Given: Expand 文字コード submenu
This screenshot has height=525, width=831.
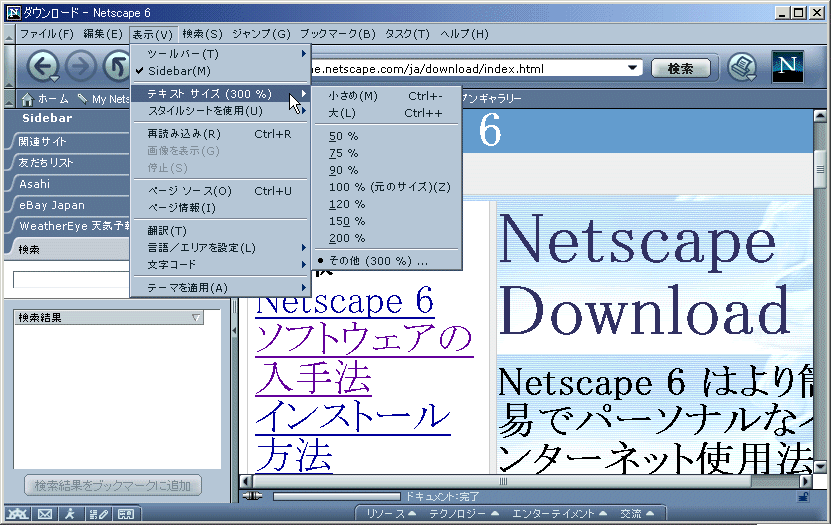Looking at the screenshot, I should tap(220, 264).
